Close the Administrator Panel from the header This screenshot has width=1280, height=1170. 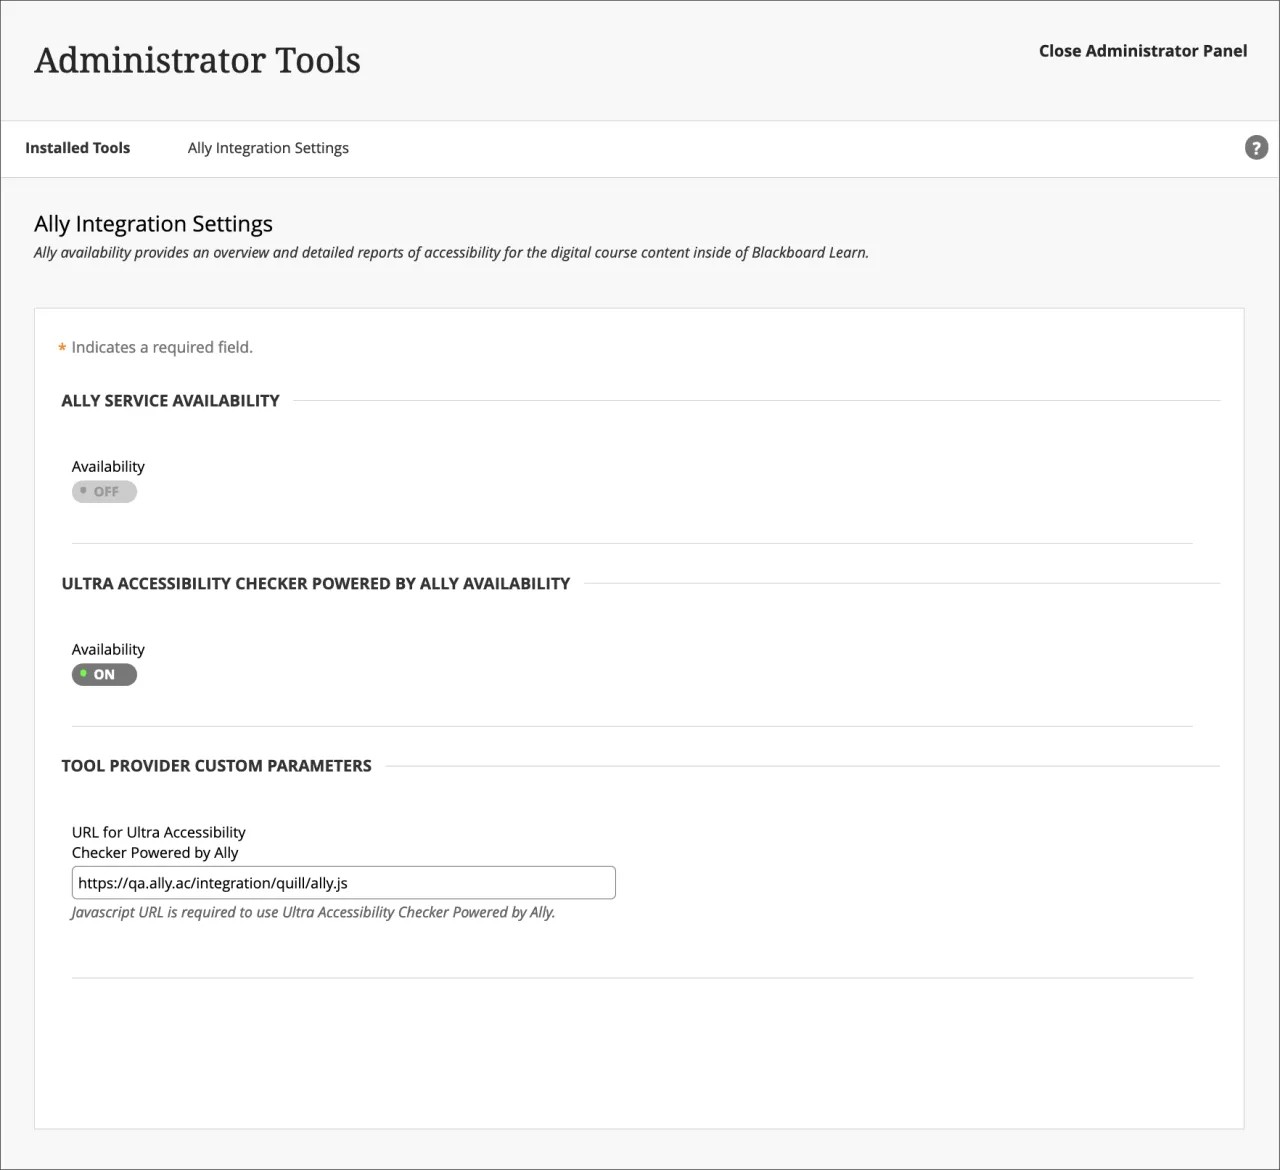[x=1142, y=50]
